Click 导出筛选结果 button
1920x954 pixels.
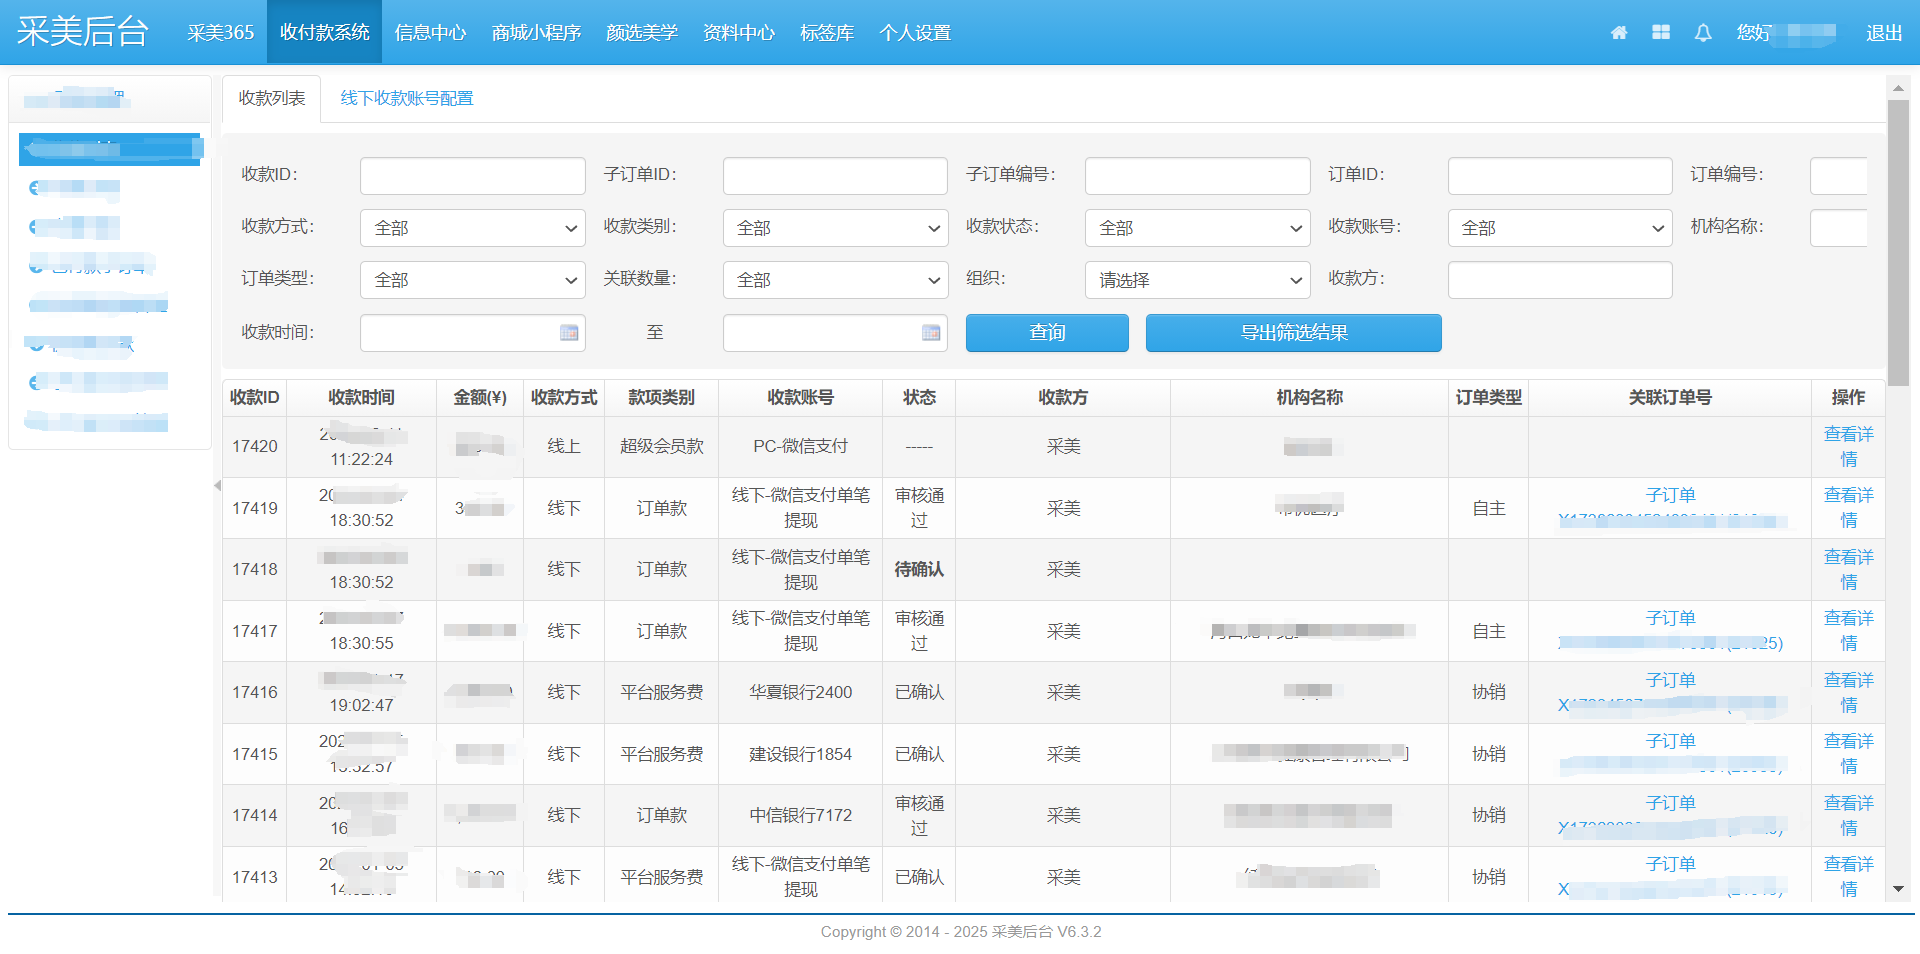[x=1294, y=333]
